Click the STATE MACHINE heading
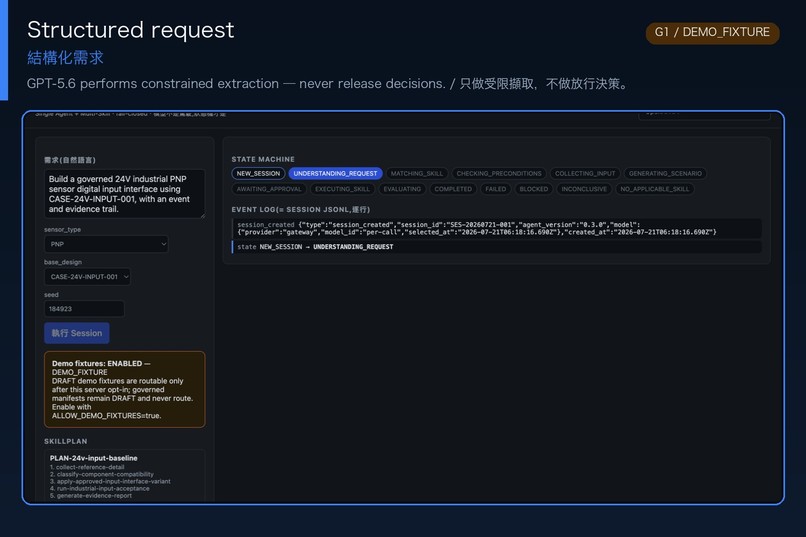The height and width of the screenshot is (537, 806). coord(263,159)
